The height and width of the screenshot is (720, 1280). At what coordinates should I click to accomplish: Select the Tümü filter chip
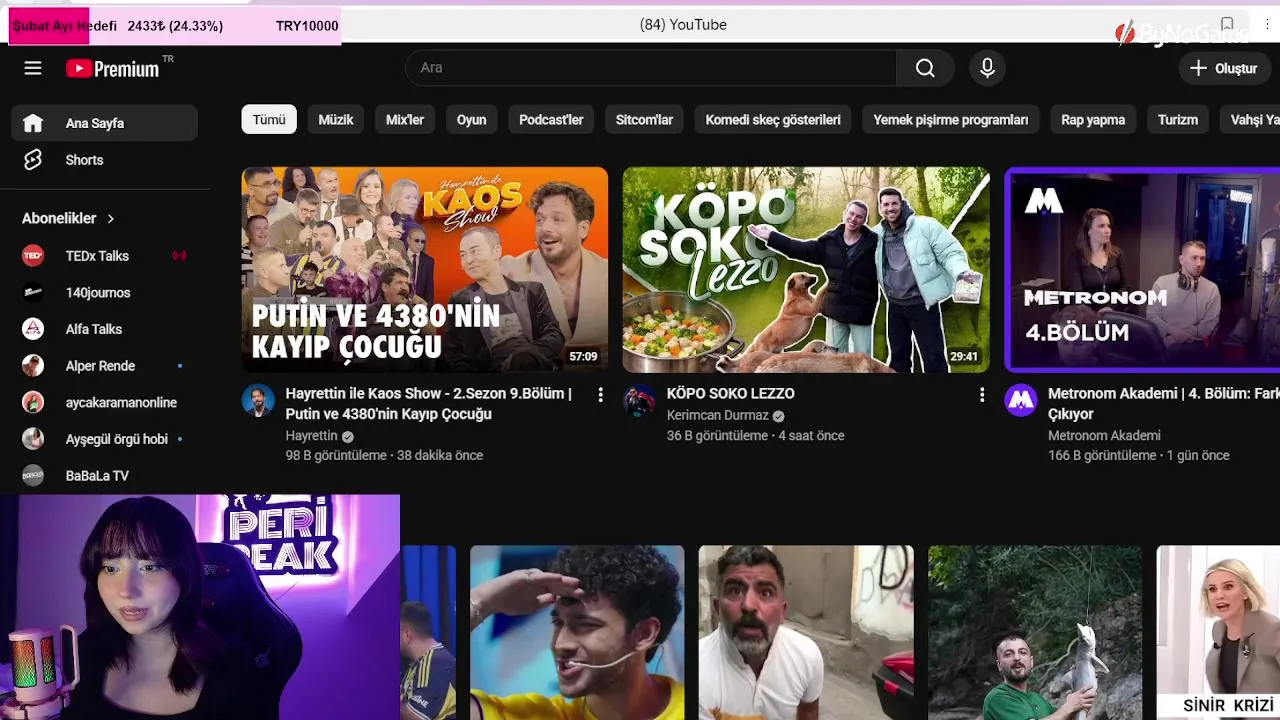269,120
